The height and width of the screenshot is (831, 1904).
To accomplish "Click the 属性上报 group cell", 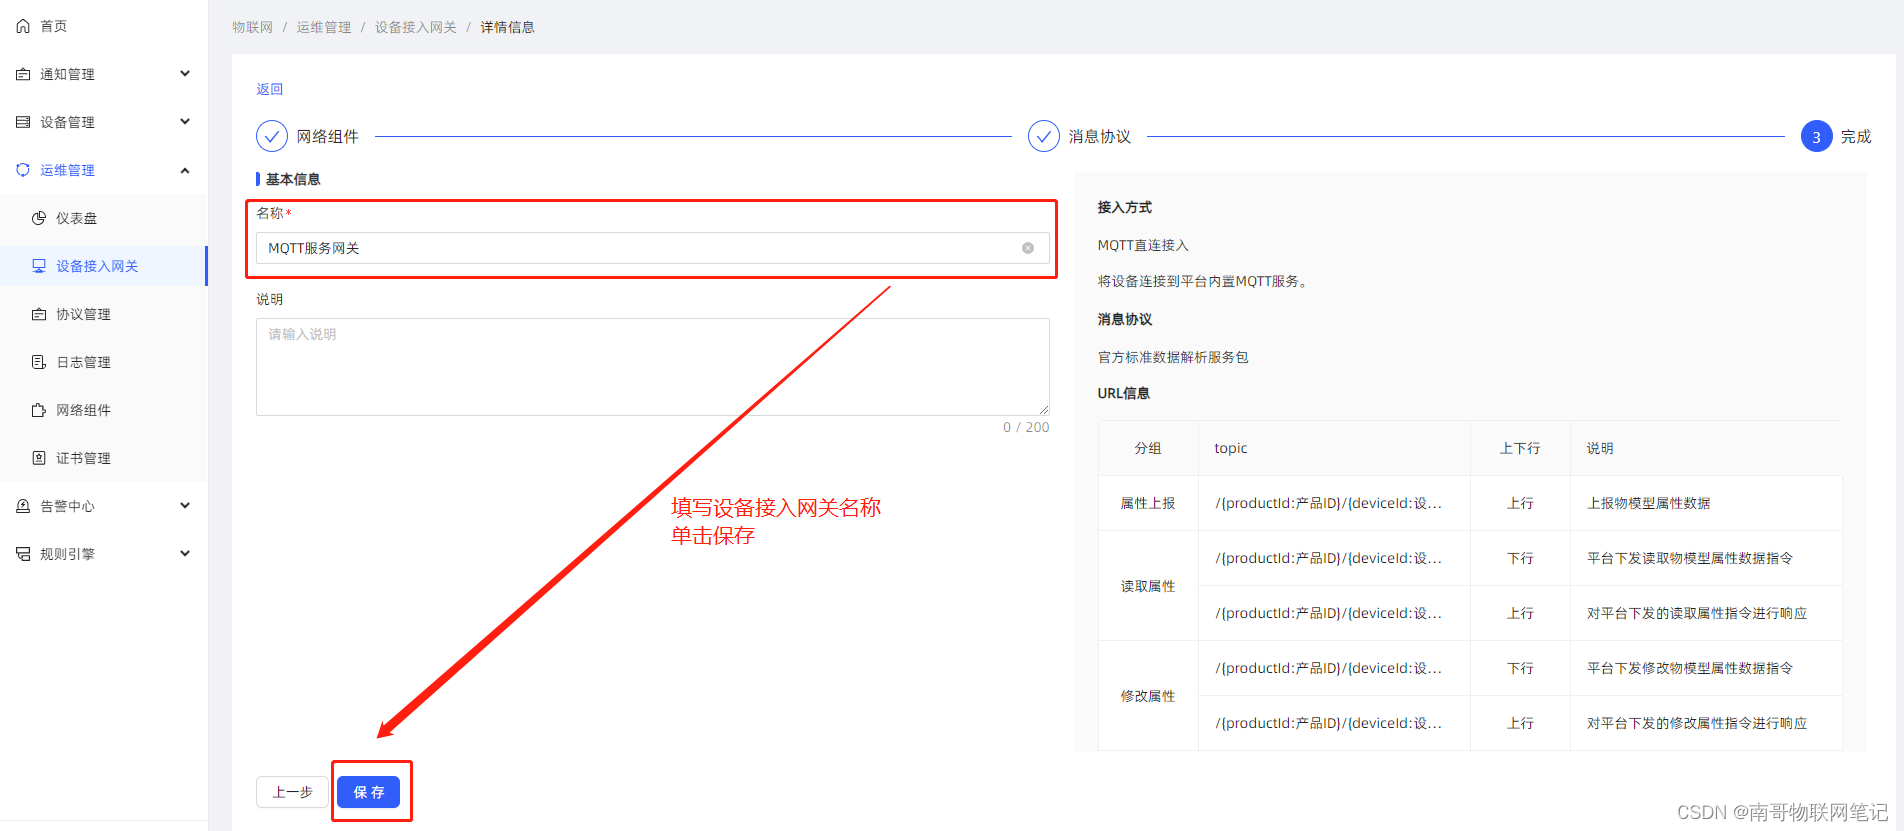I will pyautogui.click(x=1148, y=503).
